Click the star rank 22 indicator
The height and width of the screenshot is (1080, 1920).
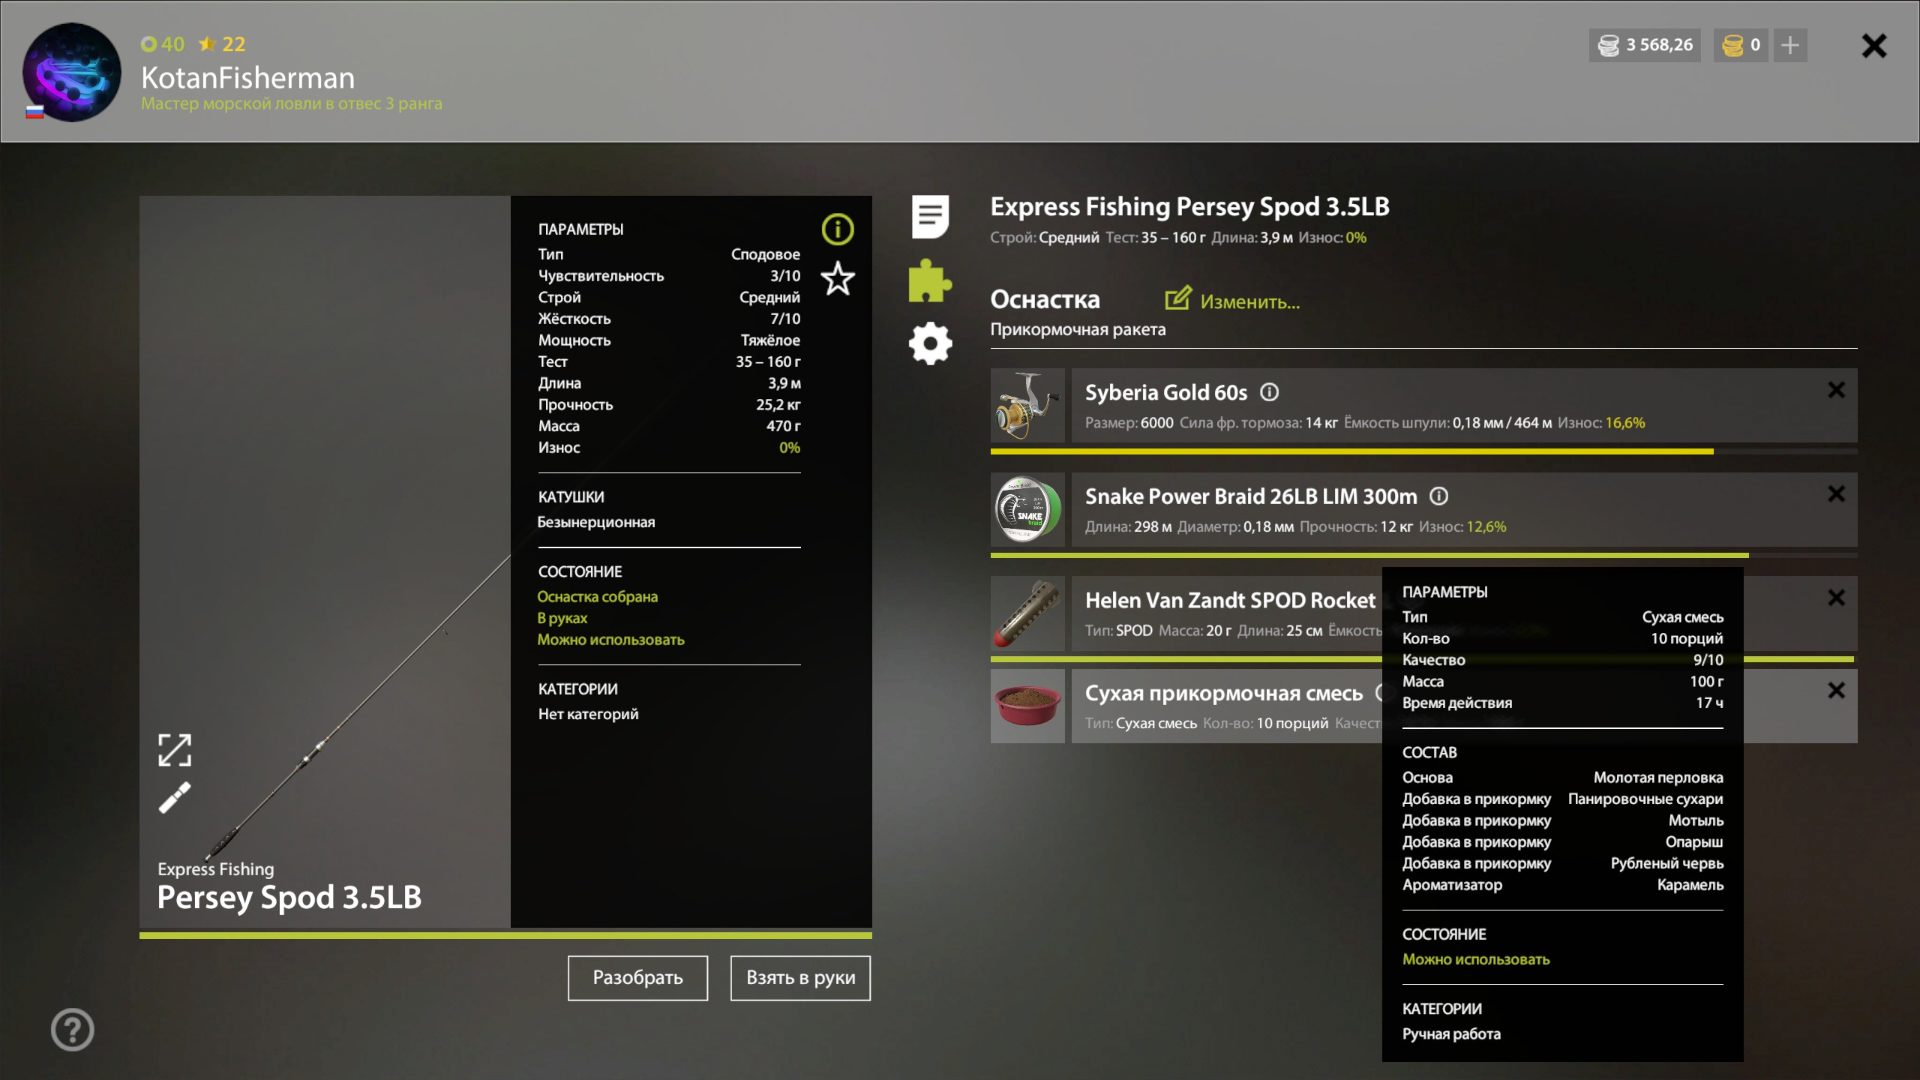[222, 44]
